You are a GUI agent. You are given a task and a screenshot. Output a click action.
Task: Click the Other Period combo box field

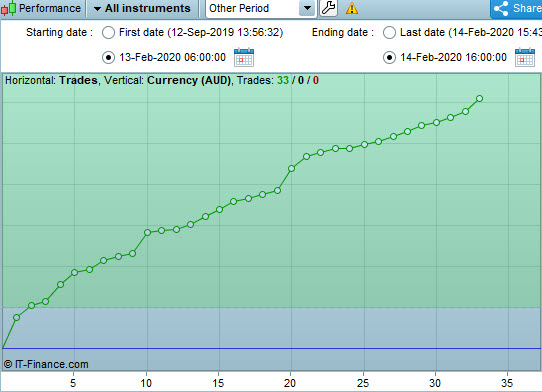tap(261, 8)
